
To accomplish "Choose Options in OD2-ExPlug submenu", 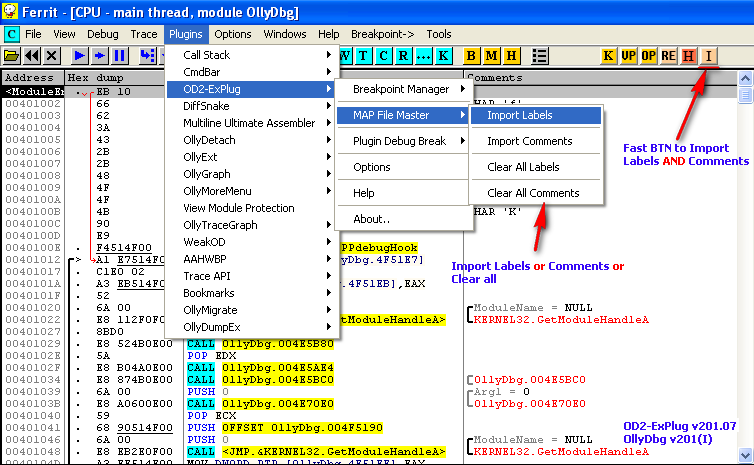I will (x=403, y=167).
